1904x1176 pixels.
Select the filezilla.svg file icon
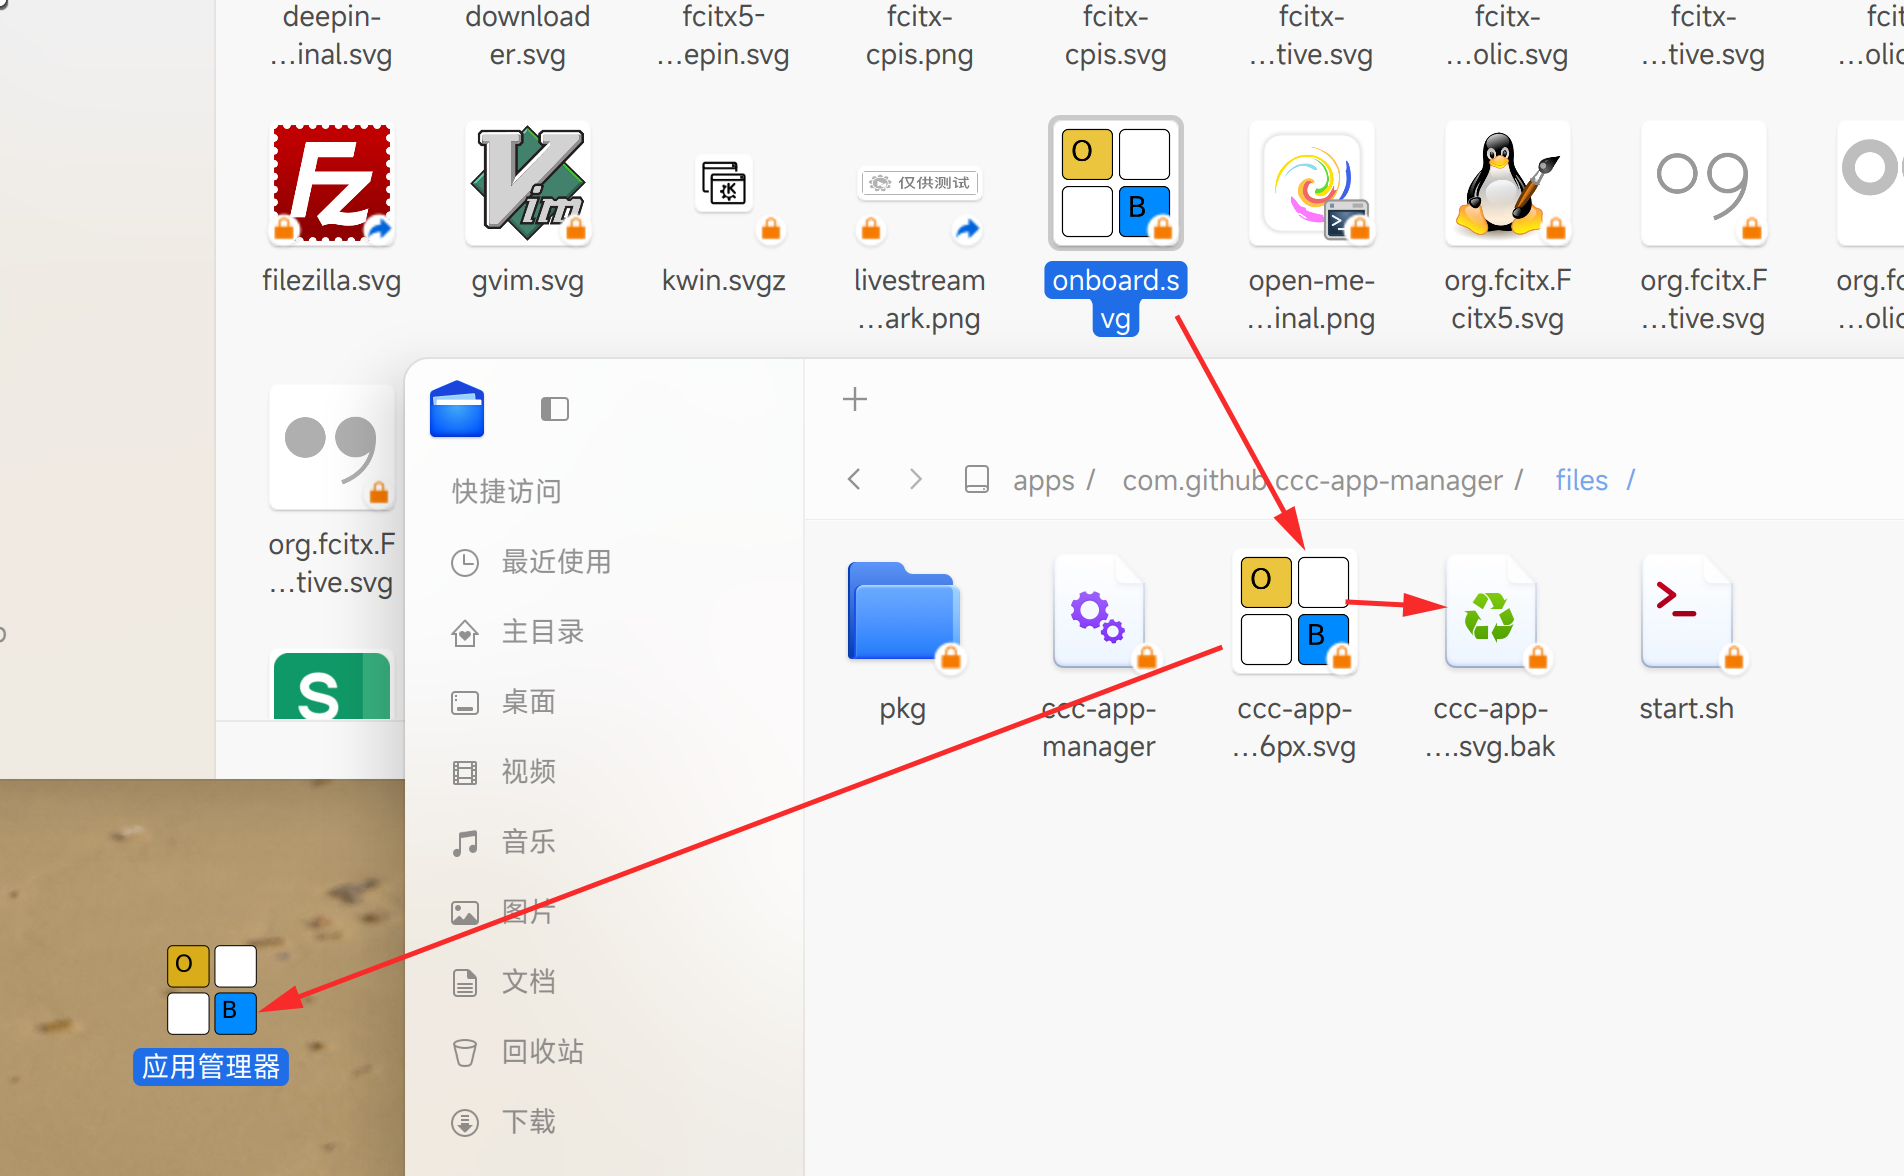click(332, 183)
